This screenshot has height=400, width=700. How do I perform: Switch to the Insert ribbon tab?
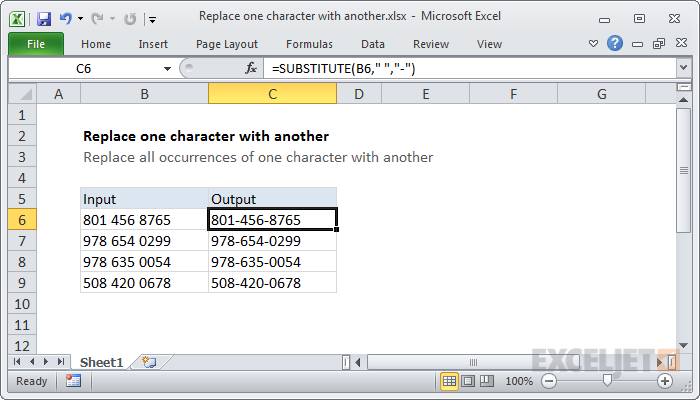tap(153, 44)
